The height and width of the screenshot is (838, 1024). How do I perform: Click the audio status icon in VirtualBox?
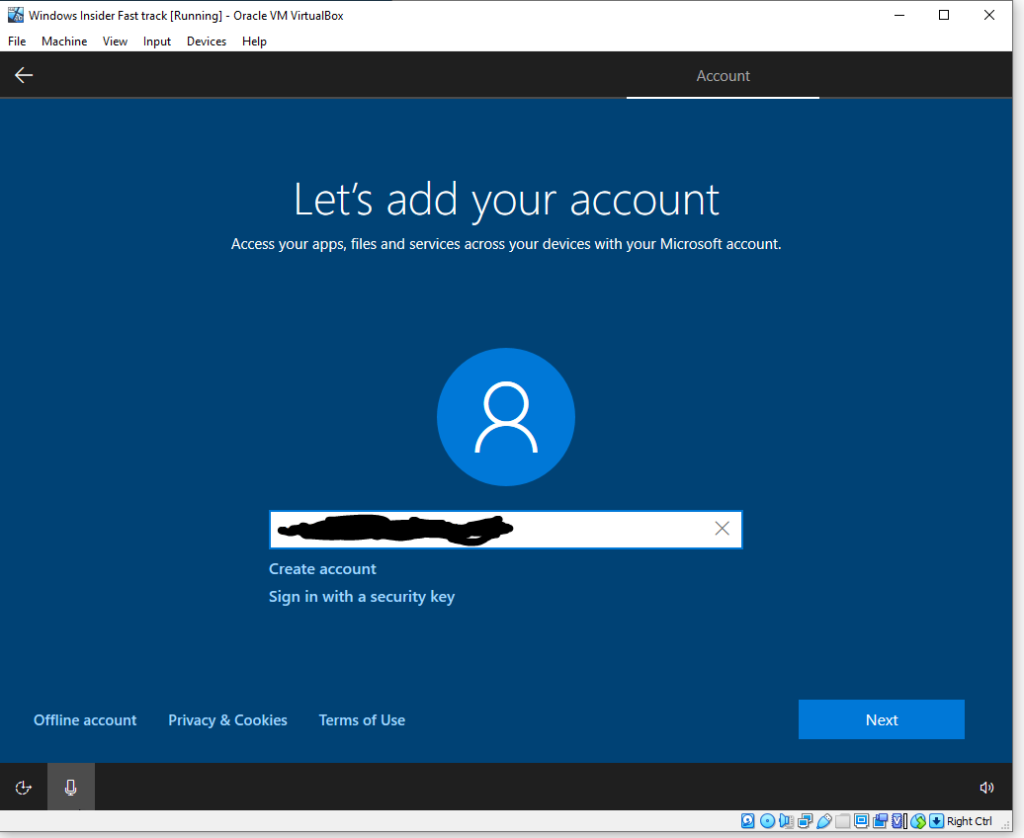point(786,820)
